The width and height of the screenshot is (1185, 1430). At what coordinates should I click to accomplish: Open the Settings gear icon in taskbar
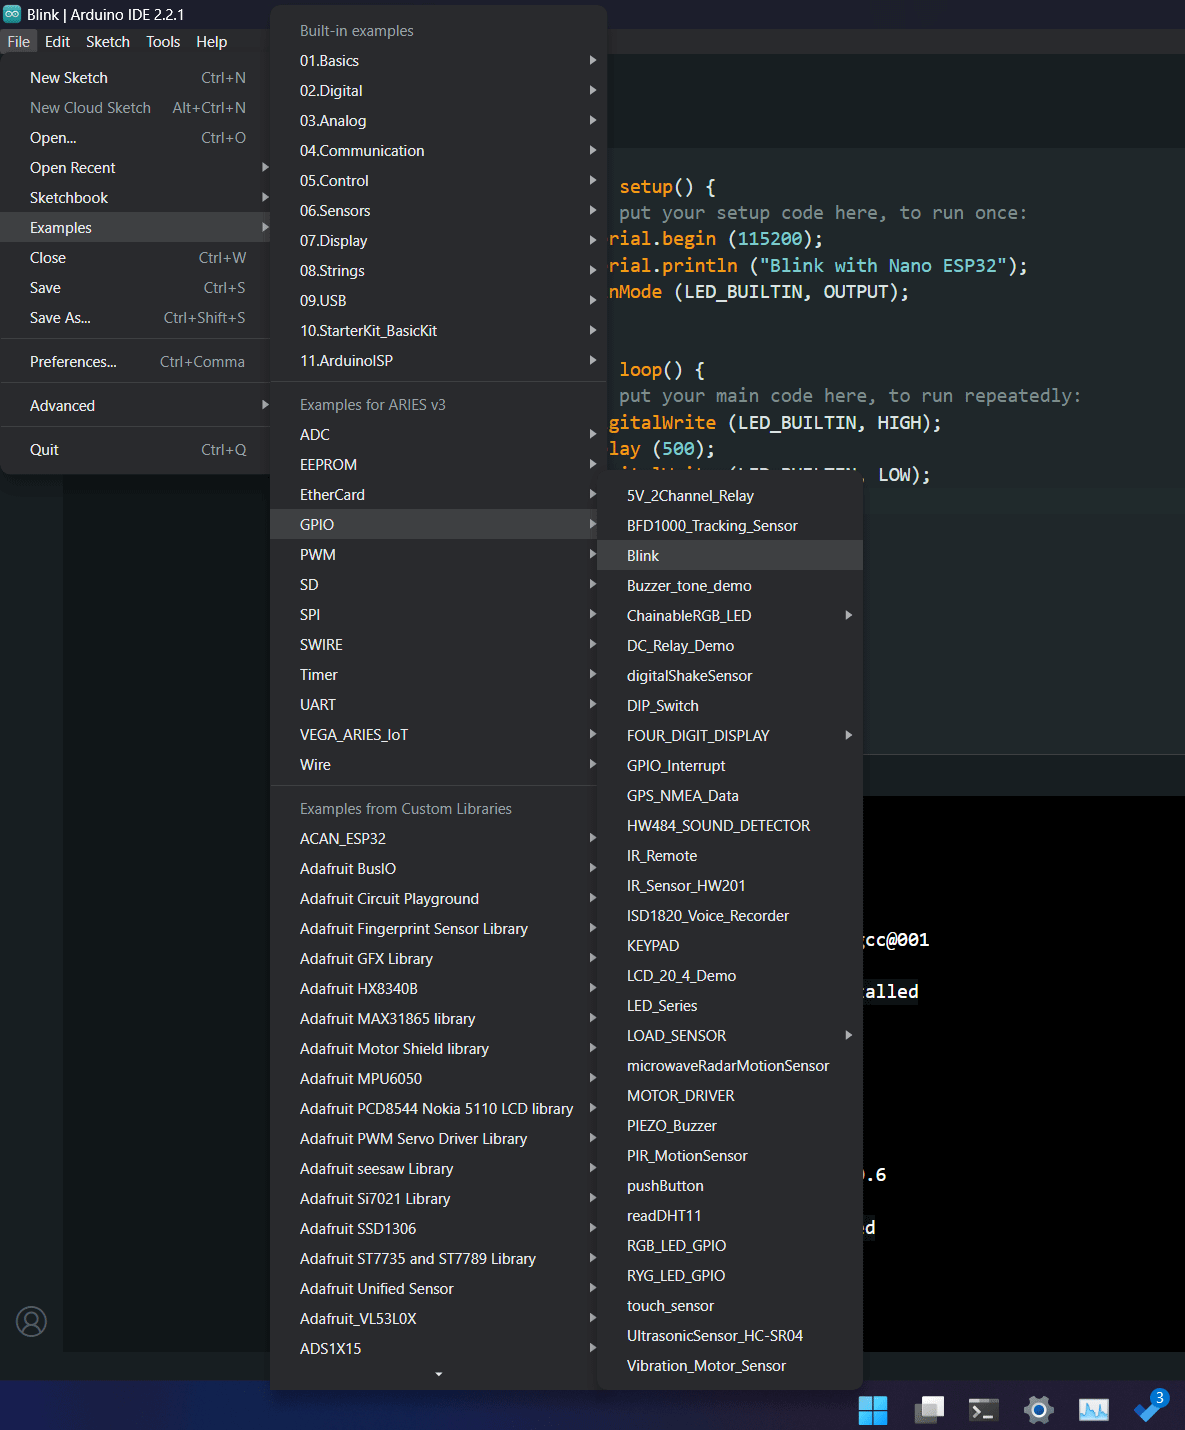1039,1410
